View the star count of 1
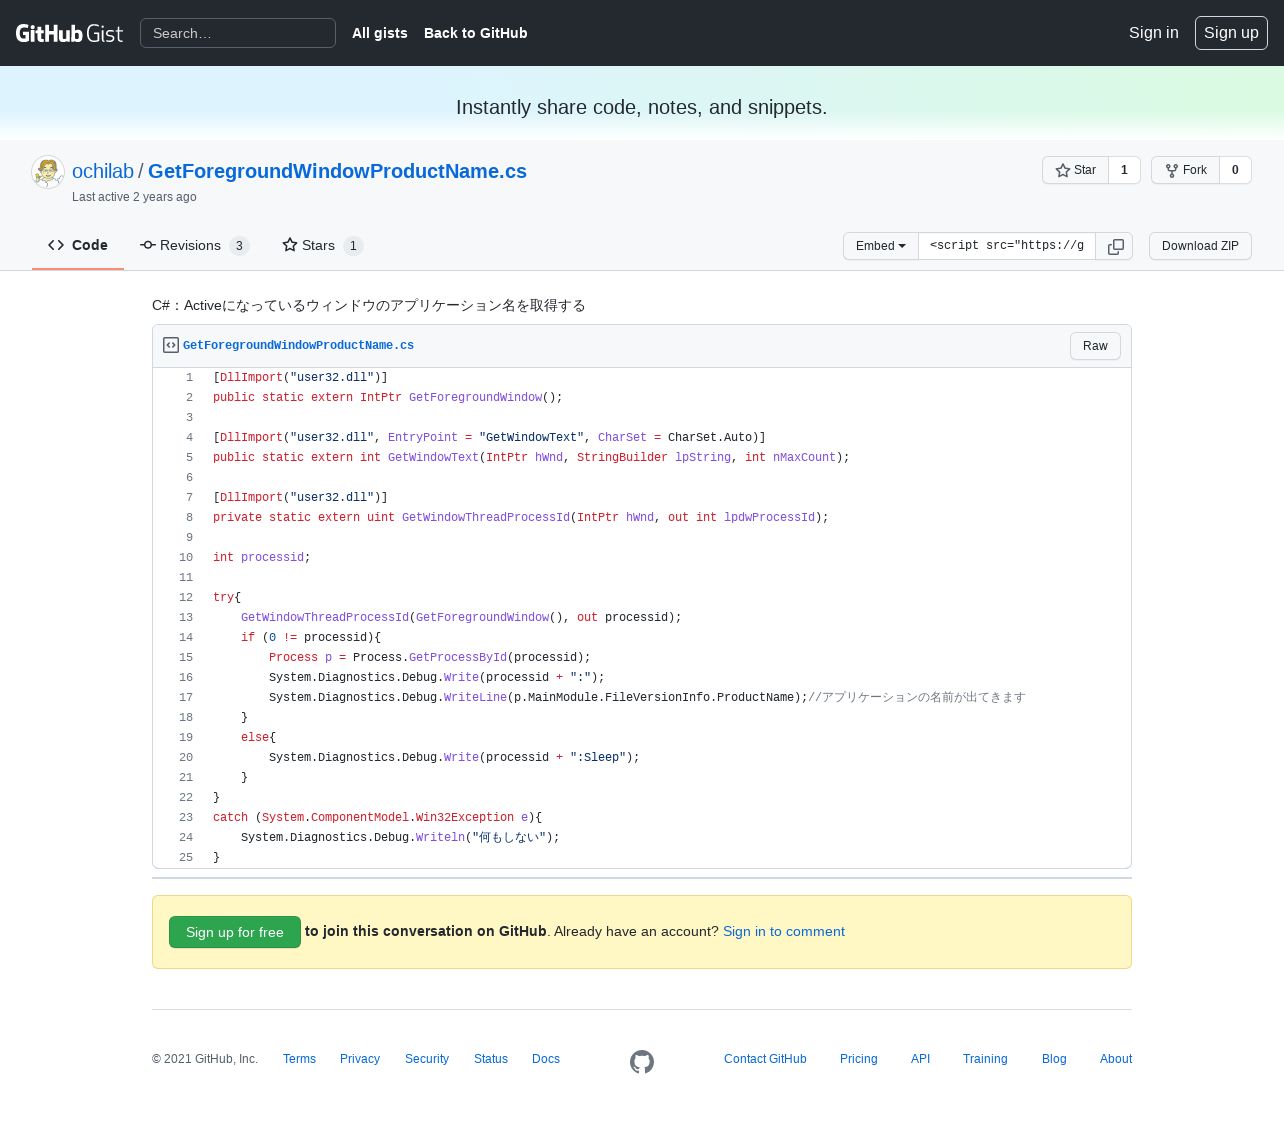 1124,170
